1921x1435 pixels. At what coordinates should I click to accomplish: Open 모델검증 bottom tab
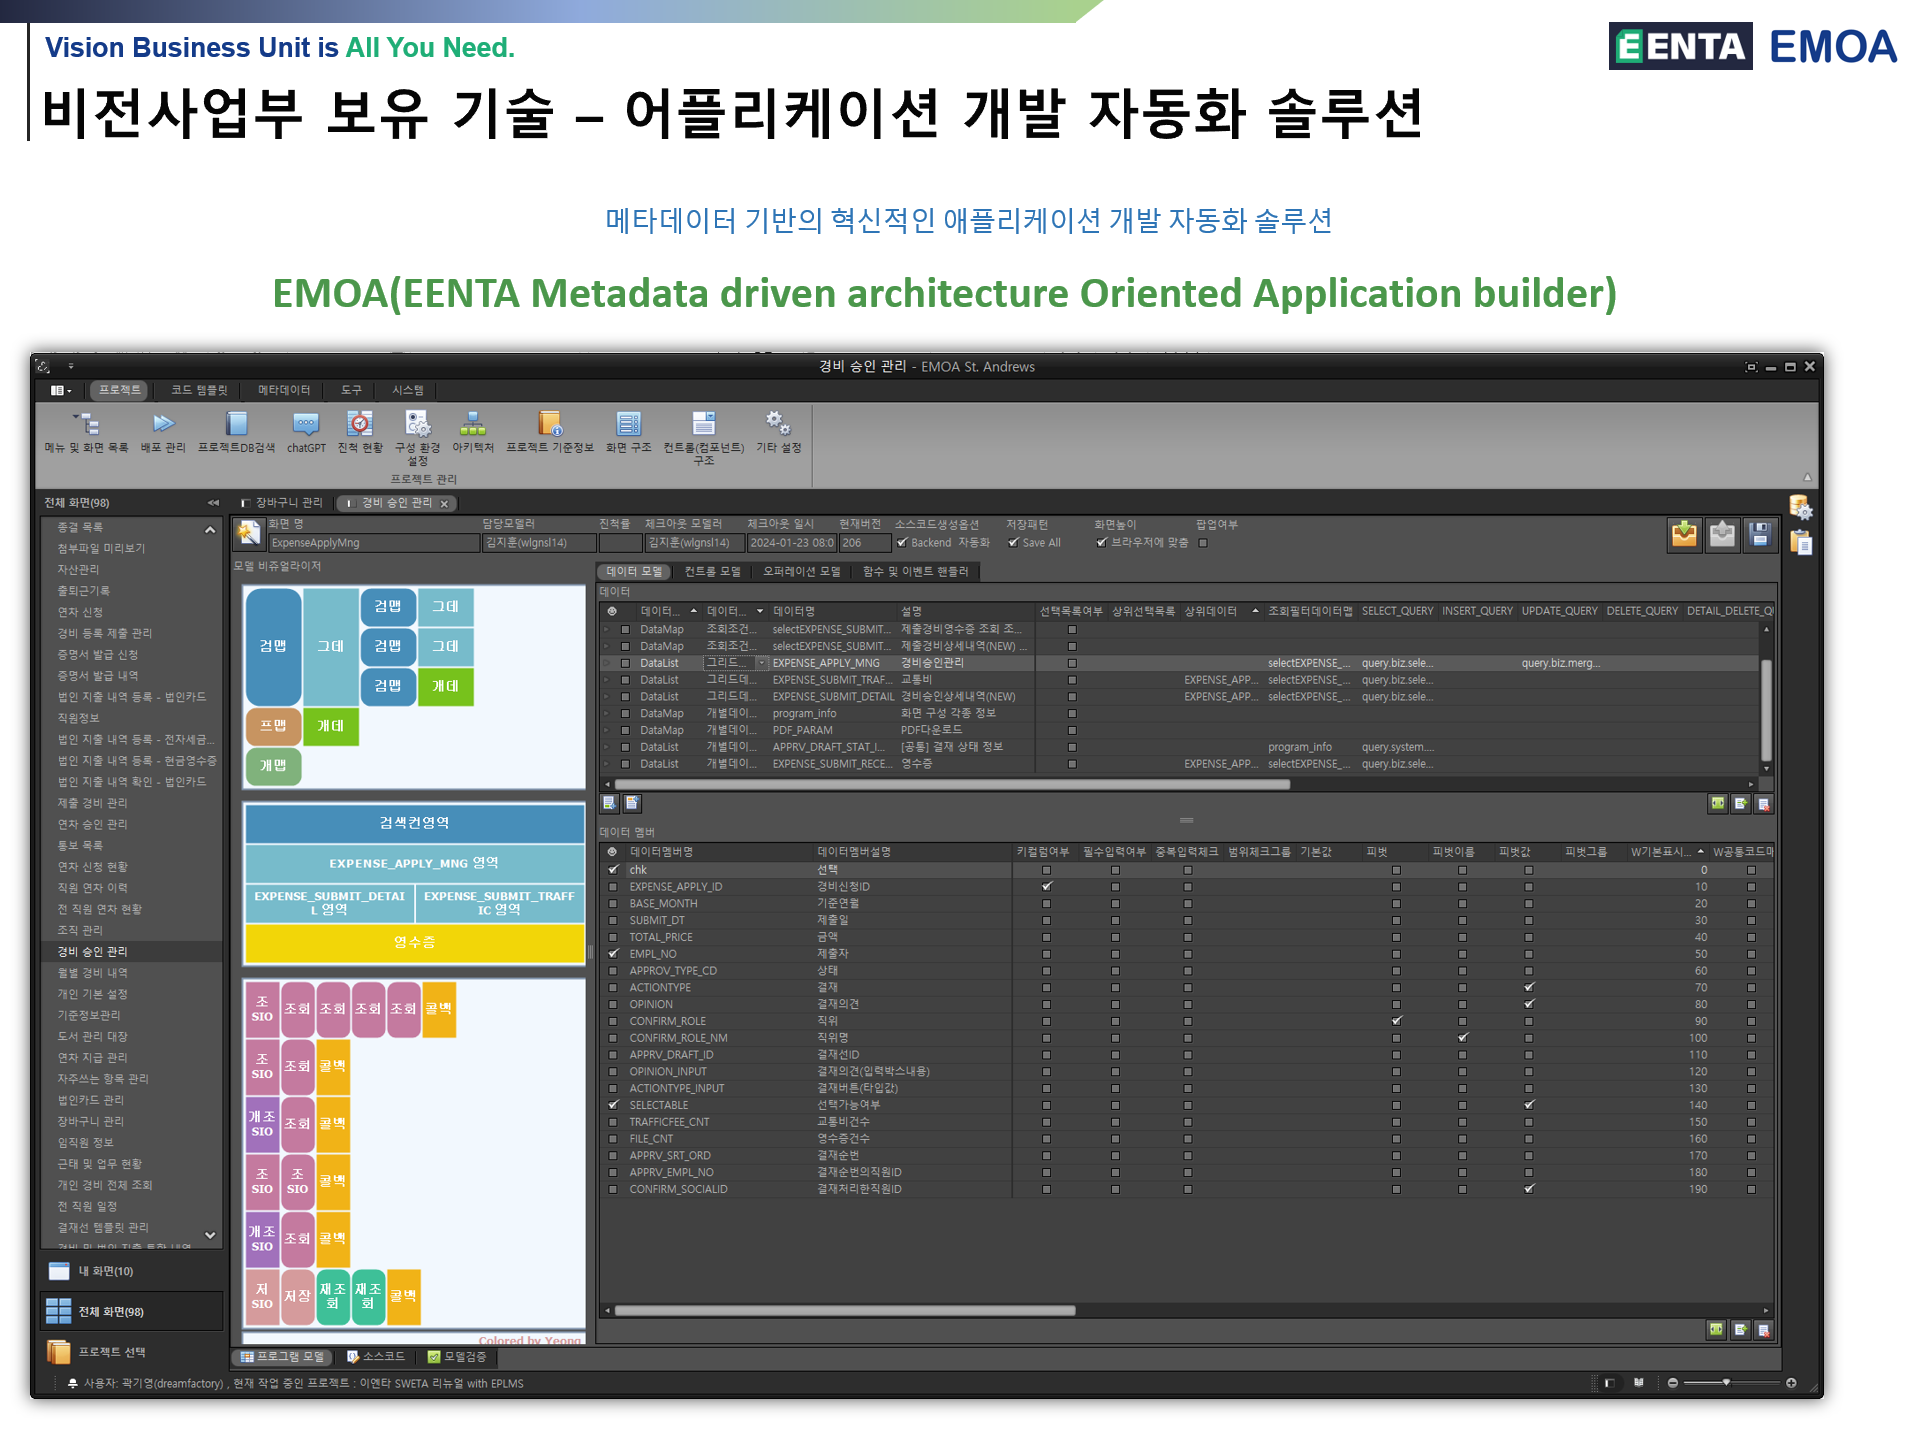[x=457, y=1357]
